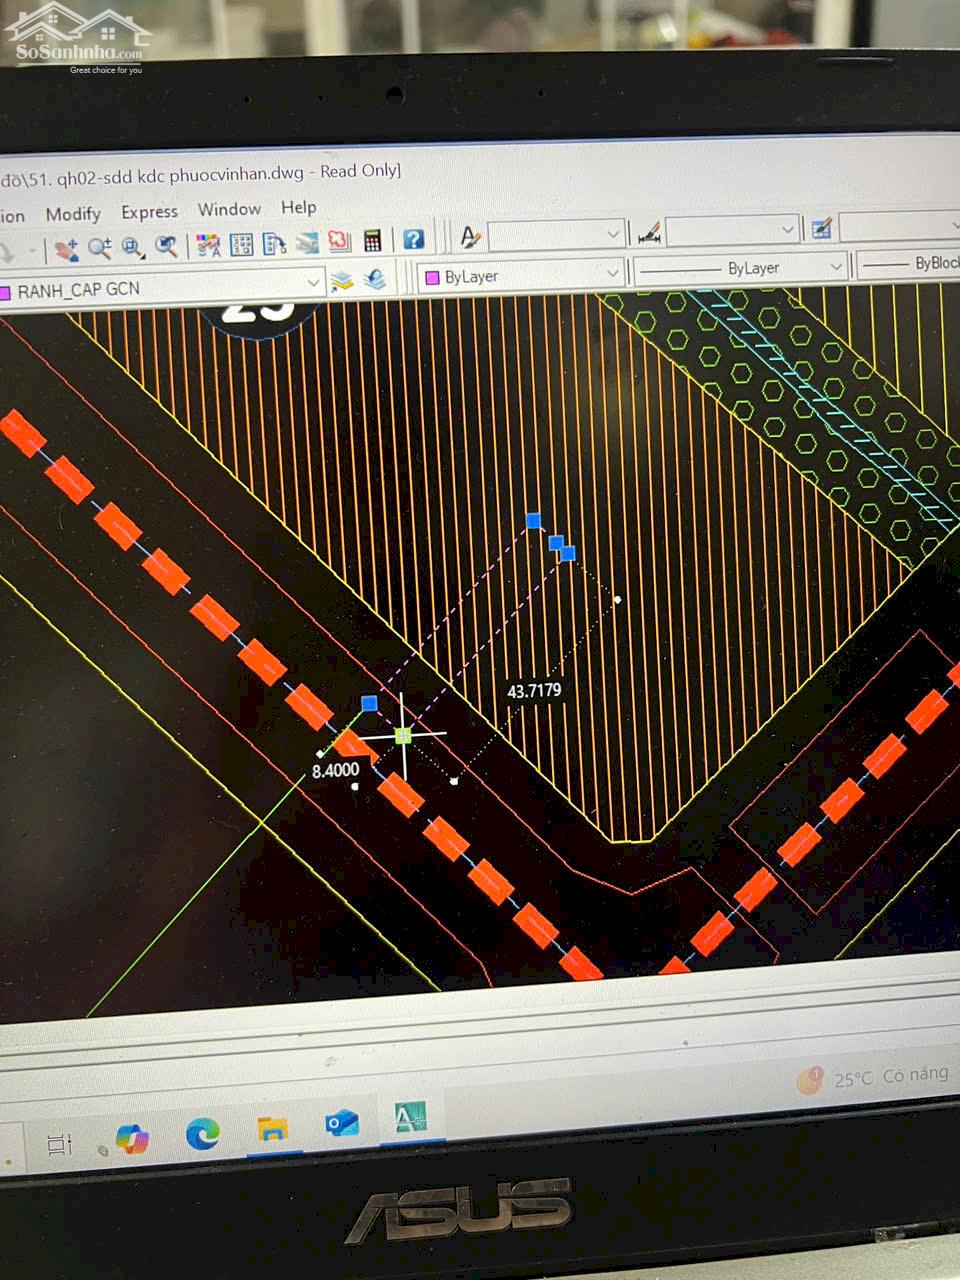Click the magenta ByLayer color swatch
Viewport: 960px width, 1280px height.
click(433, 277)
